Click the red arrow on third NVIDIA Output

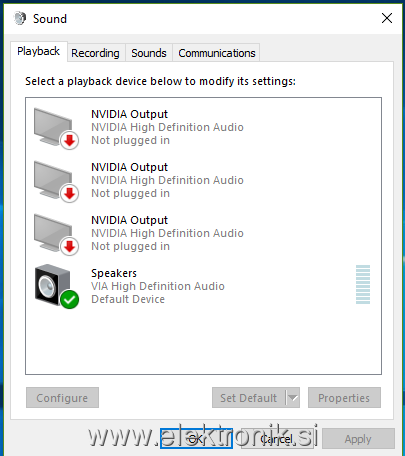(x=69, y=246)
